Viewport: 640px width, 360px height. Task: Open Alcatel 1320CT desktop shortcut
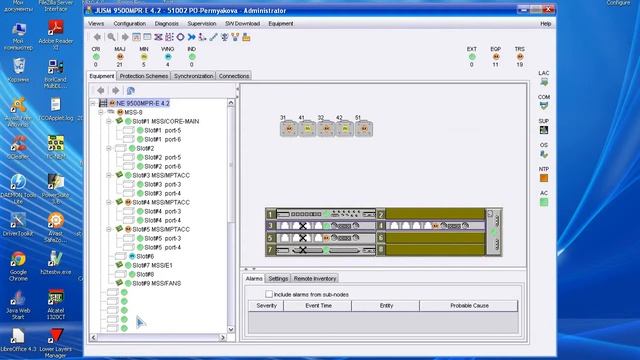56,304
